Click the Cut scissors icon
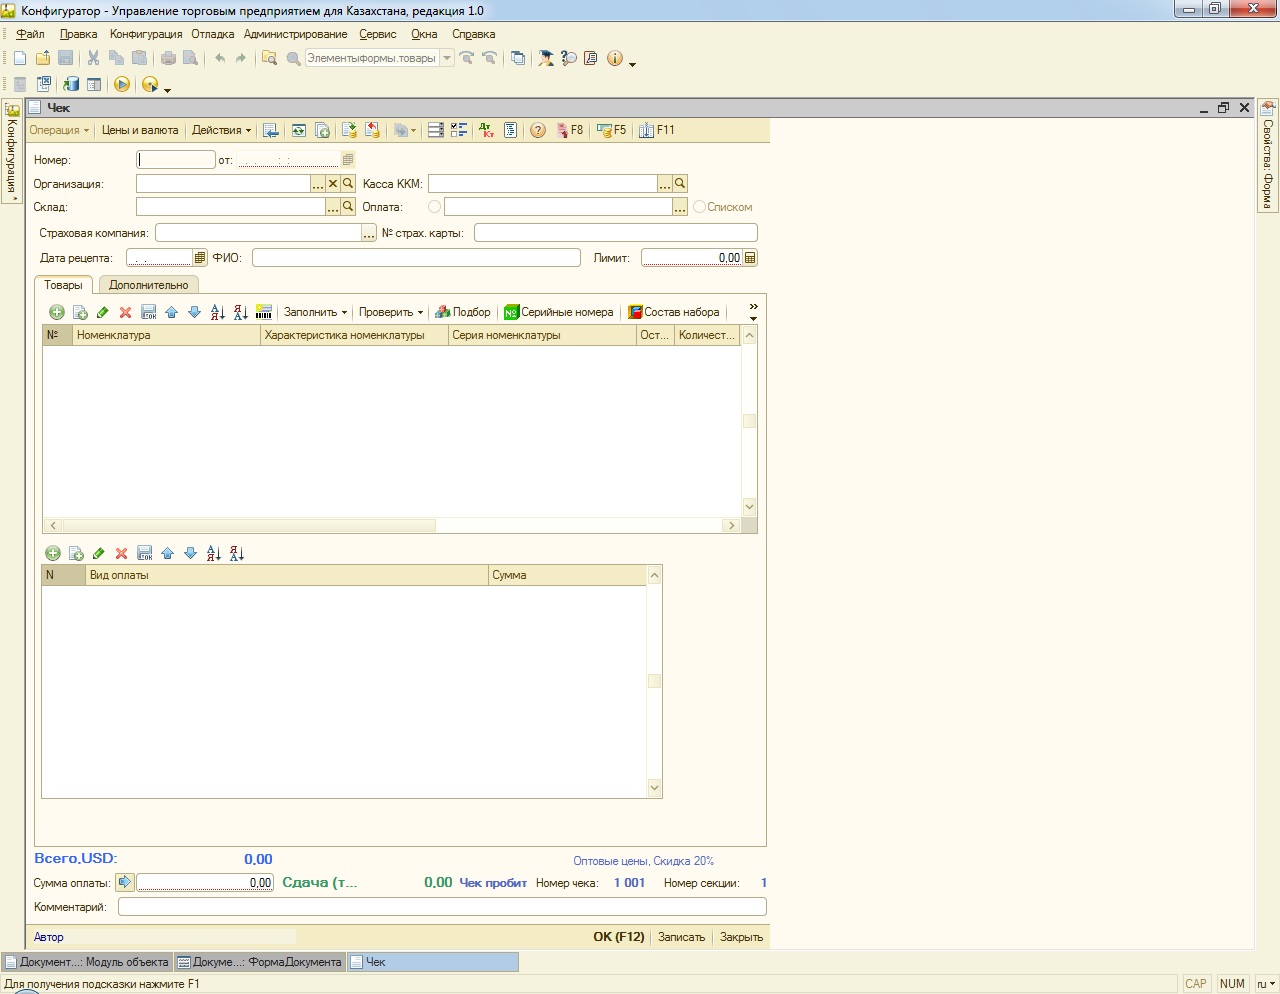 [93, 58]
